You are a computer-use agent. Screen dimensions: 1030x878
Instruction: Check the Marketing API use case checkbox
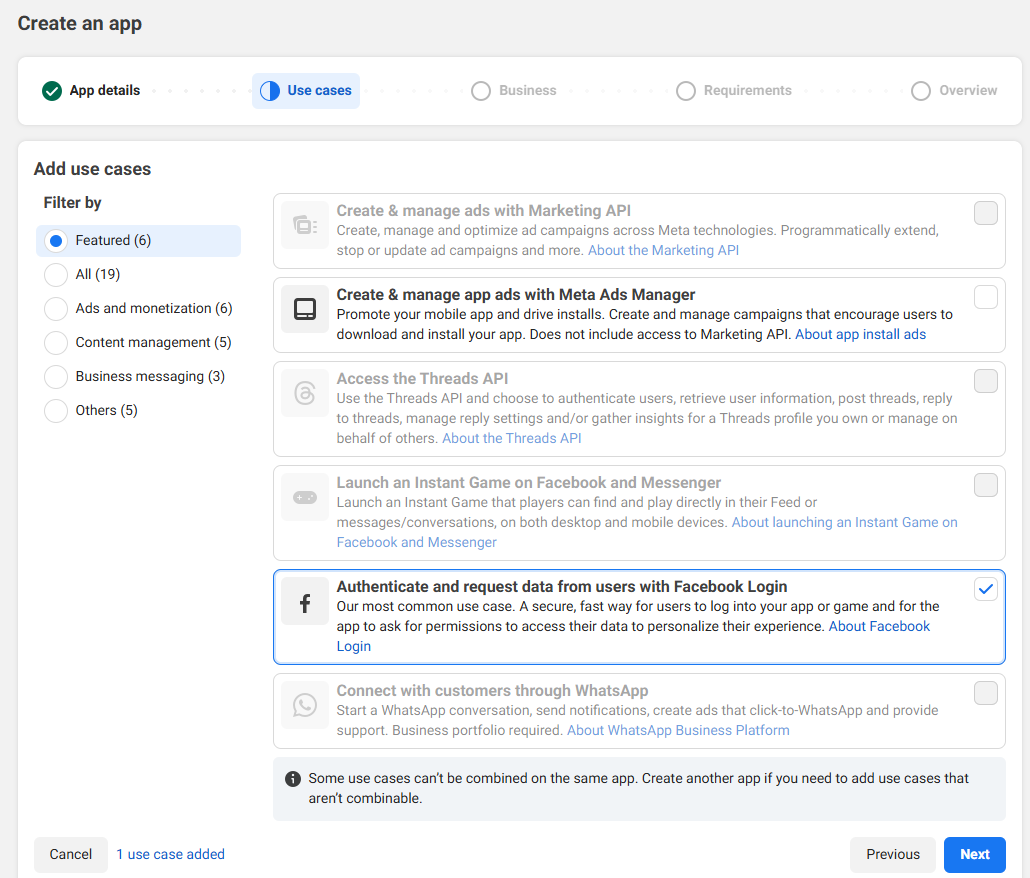[x=986, y=213]
